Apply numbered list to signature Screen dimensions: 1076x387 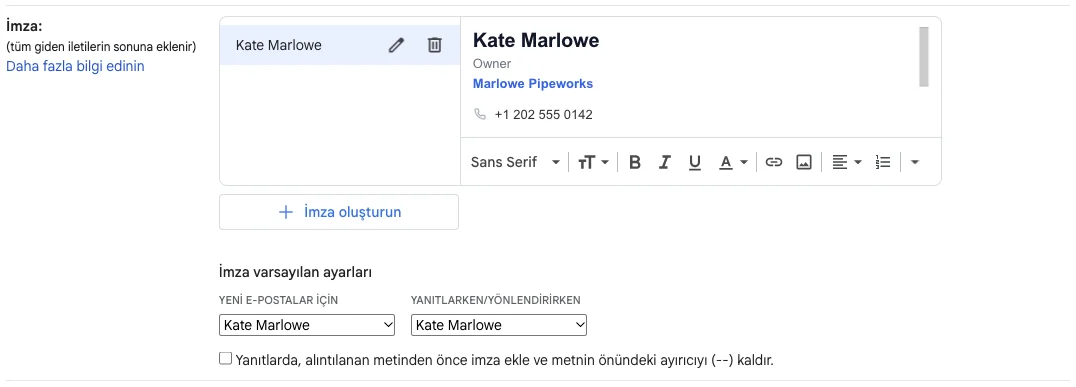coord(883,163)
